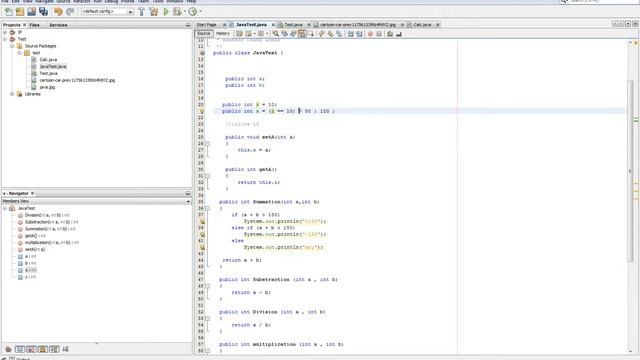Select Summation method in Navigator
This screenshot has width=640, height=360.
click(50, 229)
